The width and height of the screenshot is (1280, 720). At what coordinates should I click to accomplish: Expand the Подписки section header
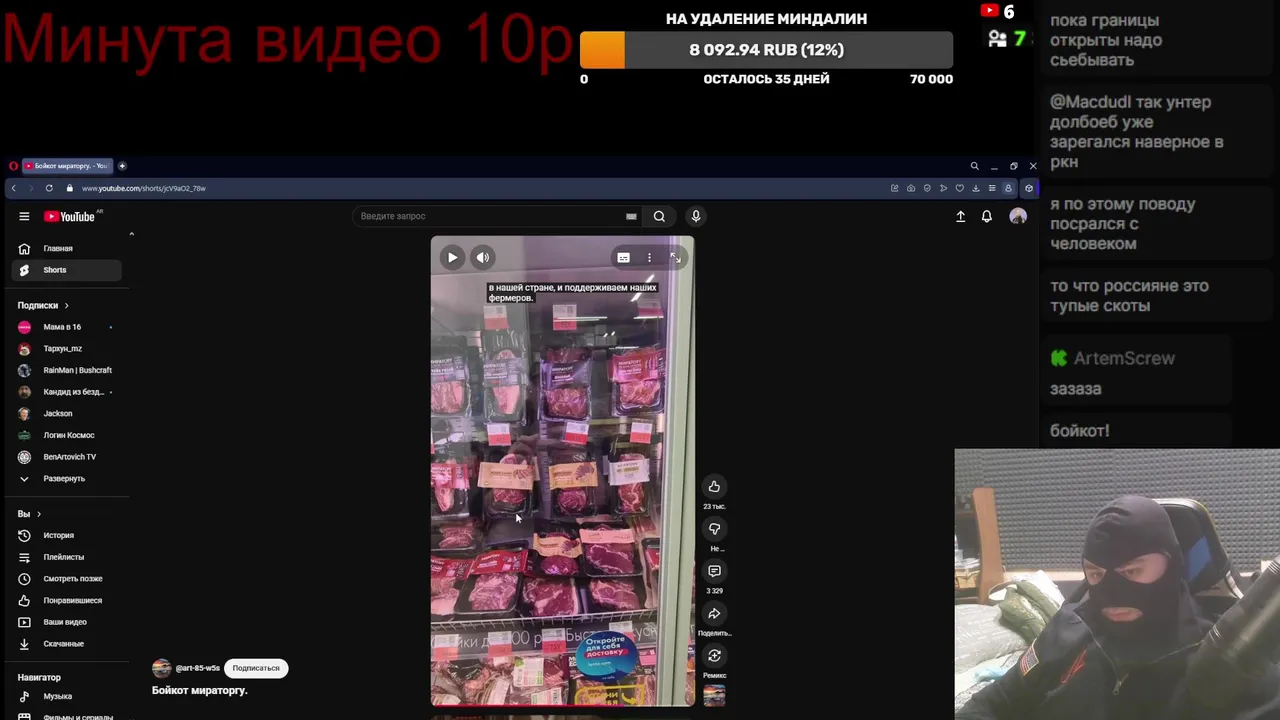[x=43, y=305]
